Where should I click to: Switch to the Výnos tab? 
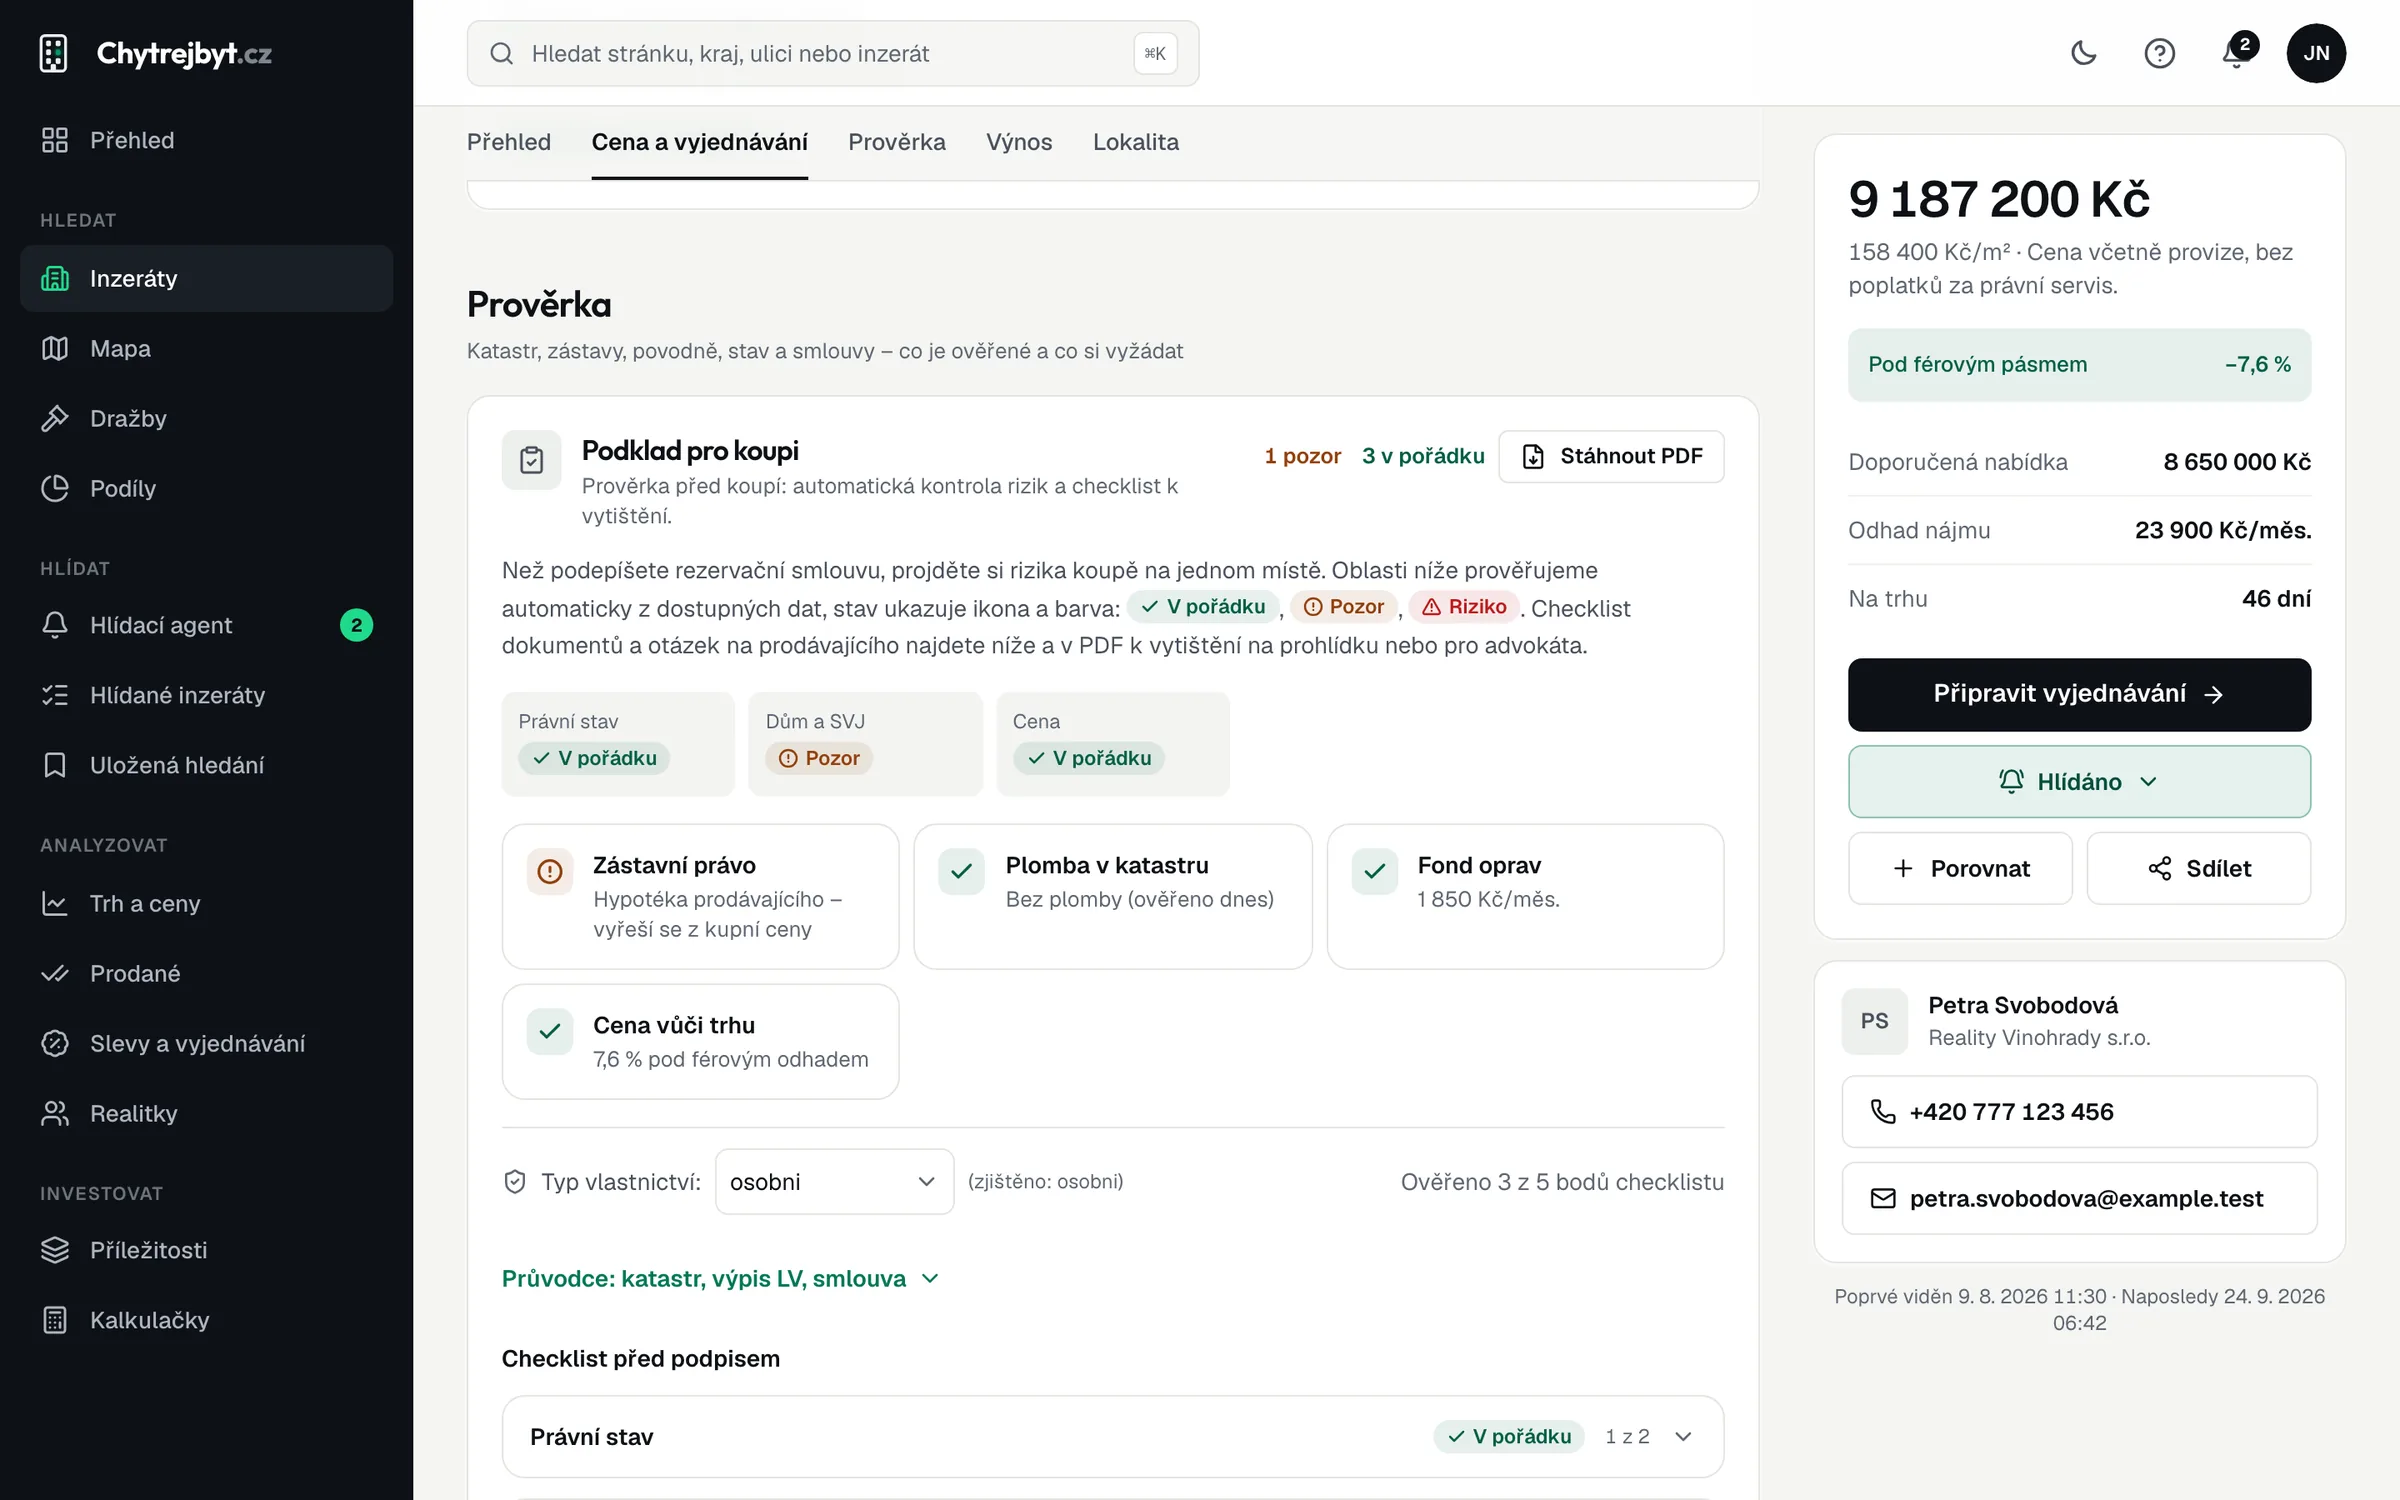click(x=1019, y=142)
